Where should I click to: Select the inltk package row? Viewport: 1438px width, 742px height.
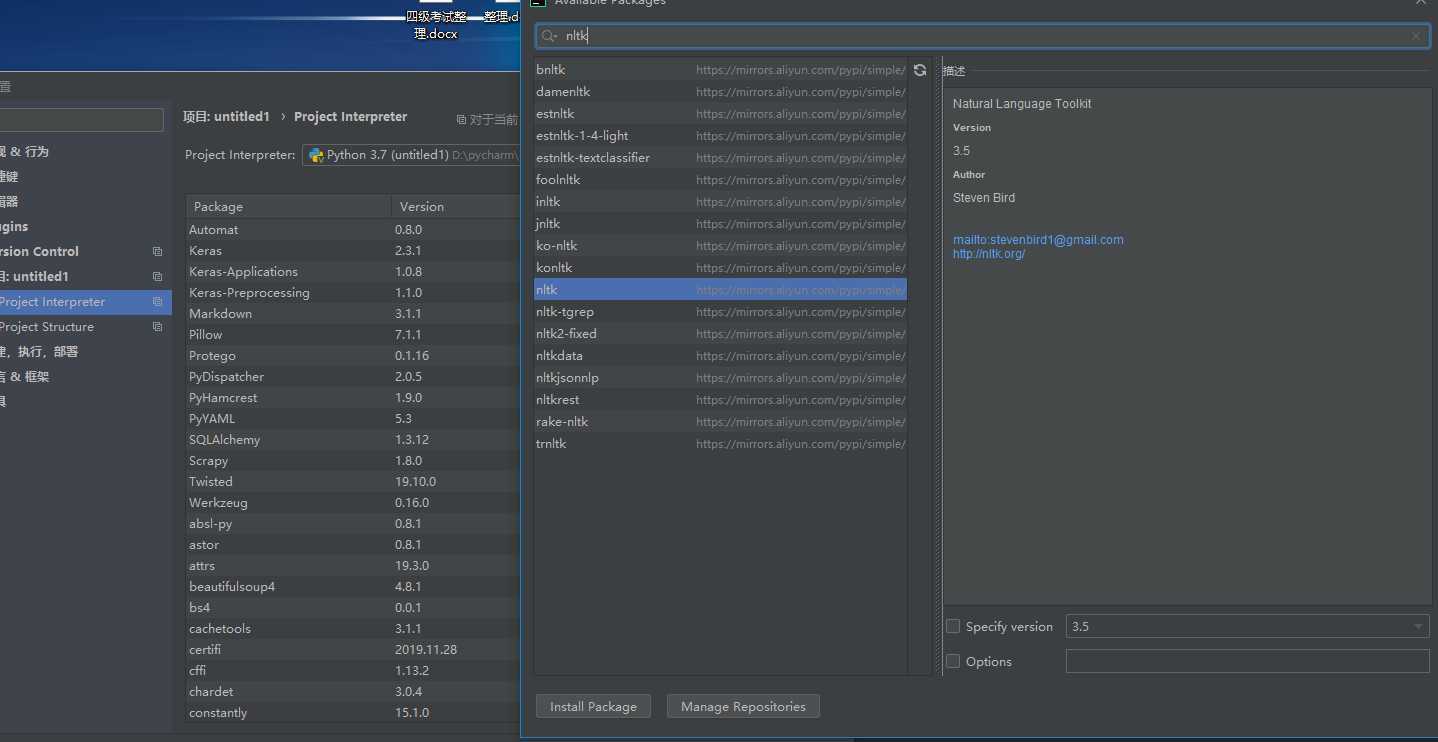[x=720, y=202]
